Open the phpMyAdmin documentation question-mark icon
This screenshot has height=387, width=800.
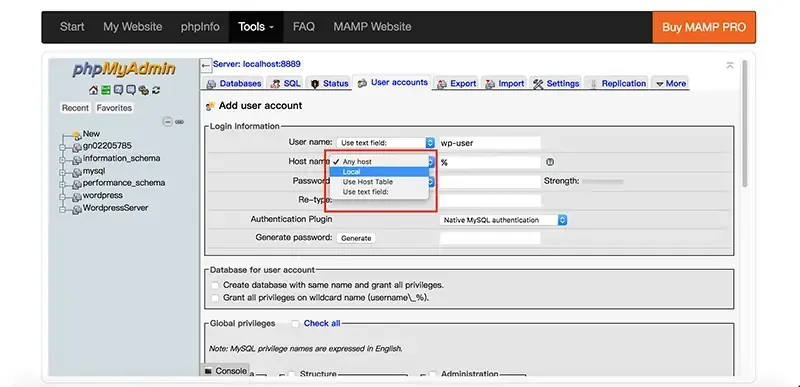[x=118, y=90]
